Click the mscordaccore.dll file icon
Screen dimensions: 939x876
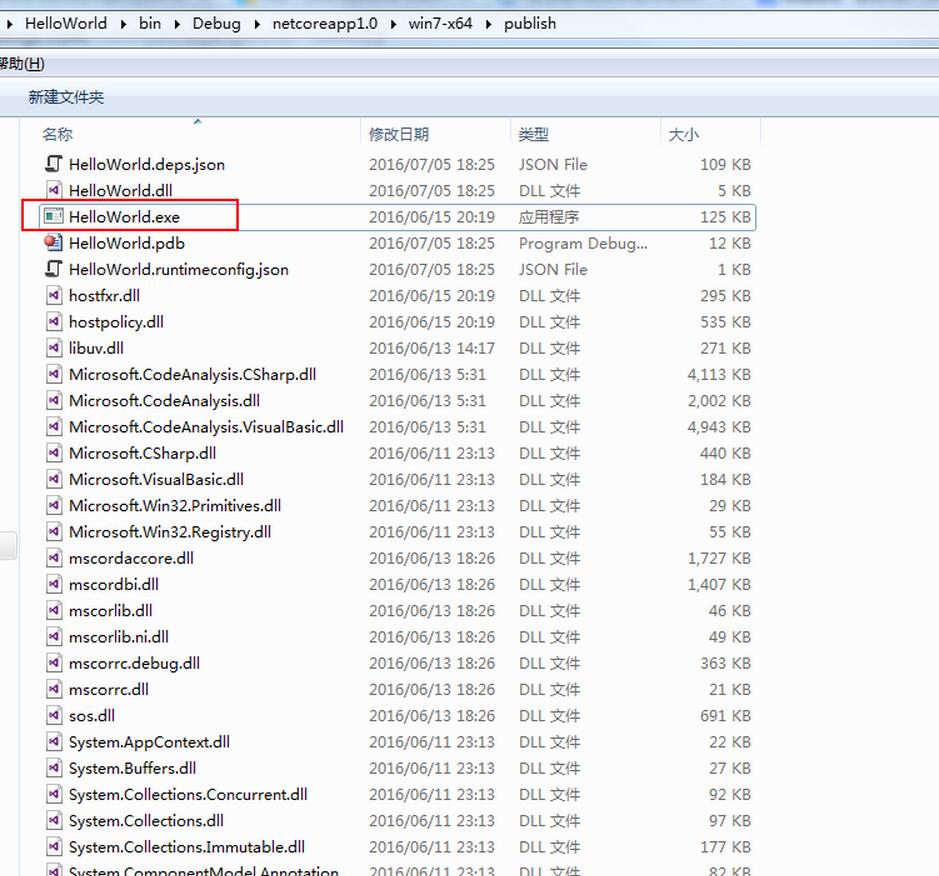coord(54,558)
